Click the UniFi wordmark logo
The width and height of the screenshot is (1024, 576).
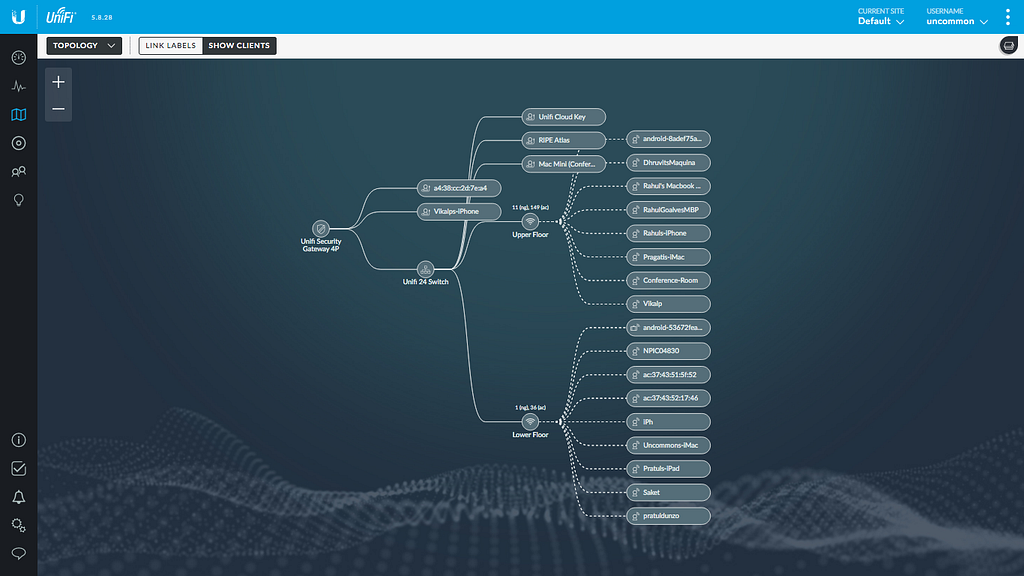tap(61, 16)
